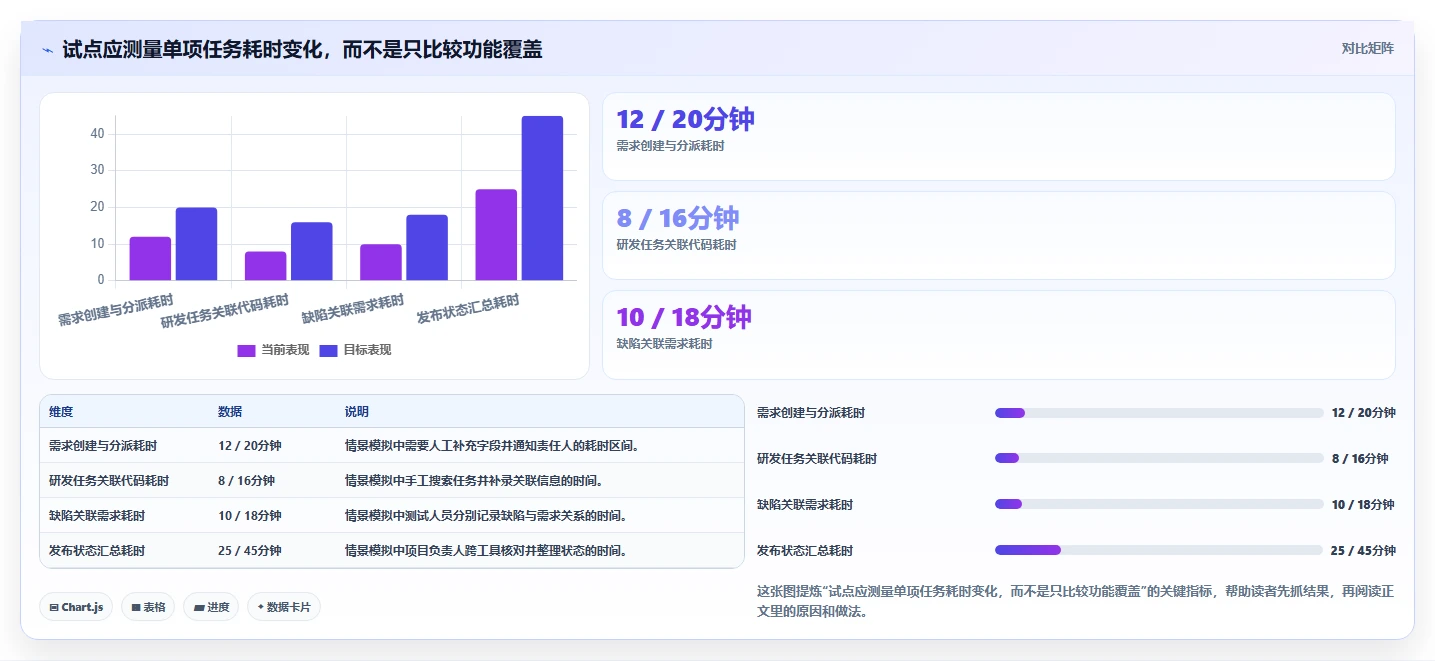Click the 10 / 18分钟 stat card

click(x=998, y=334)
